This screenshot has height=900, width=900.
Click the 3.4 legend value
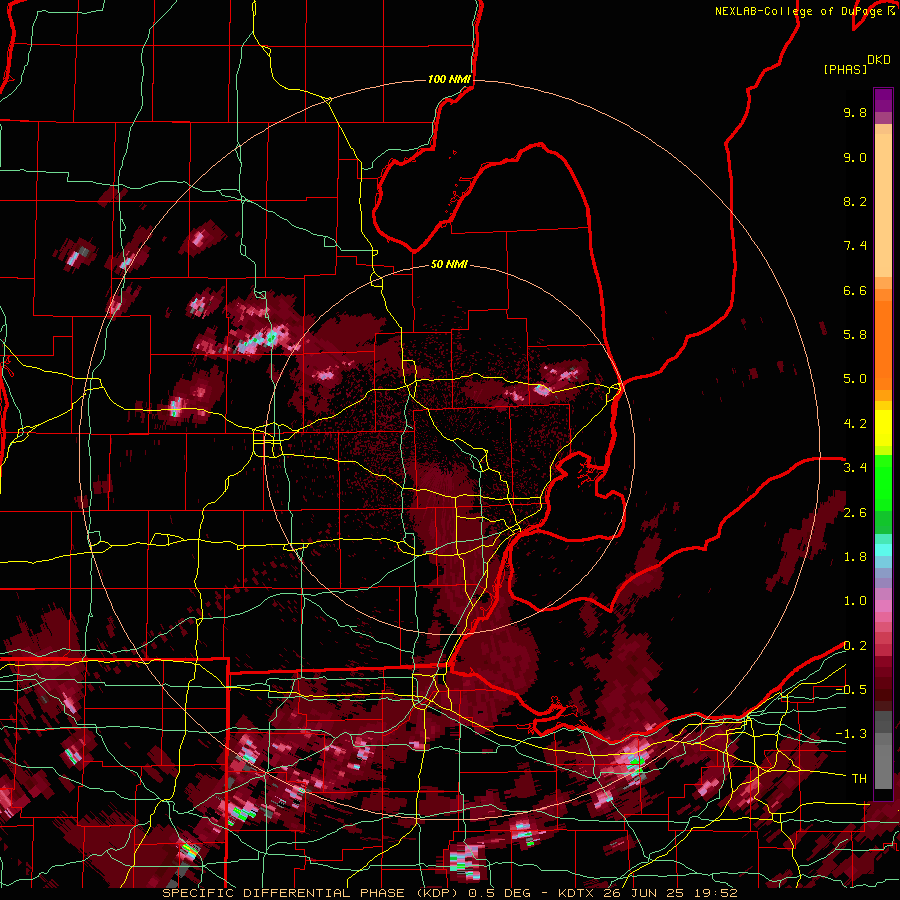[855, 468]
